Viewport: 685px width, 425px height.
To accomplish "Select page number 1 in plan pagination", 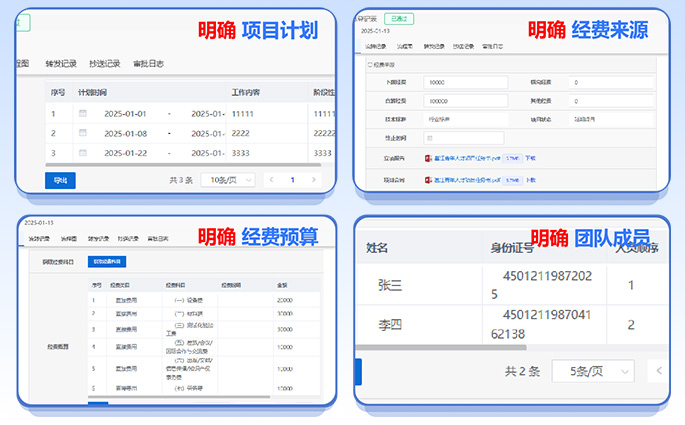I will click(x=292, y=180).
